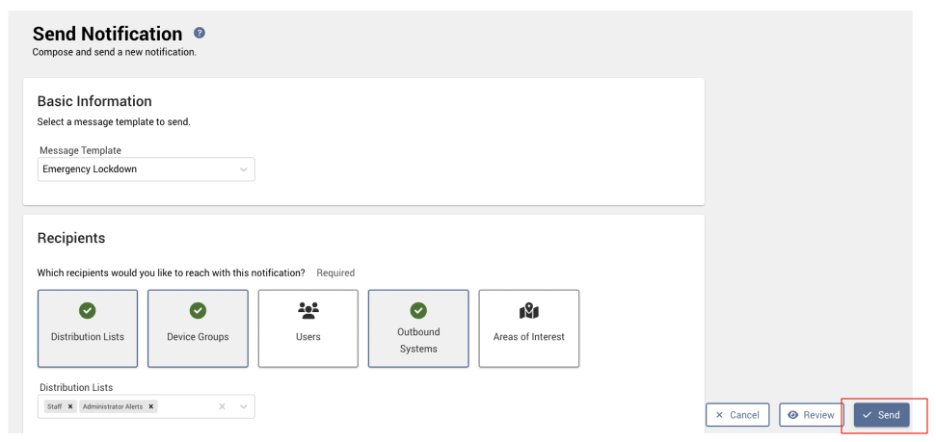936x442 pixels.
Task: Remove the Administrator Alerts tag
Action: tap(151, 407)
